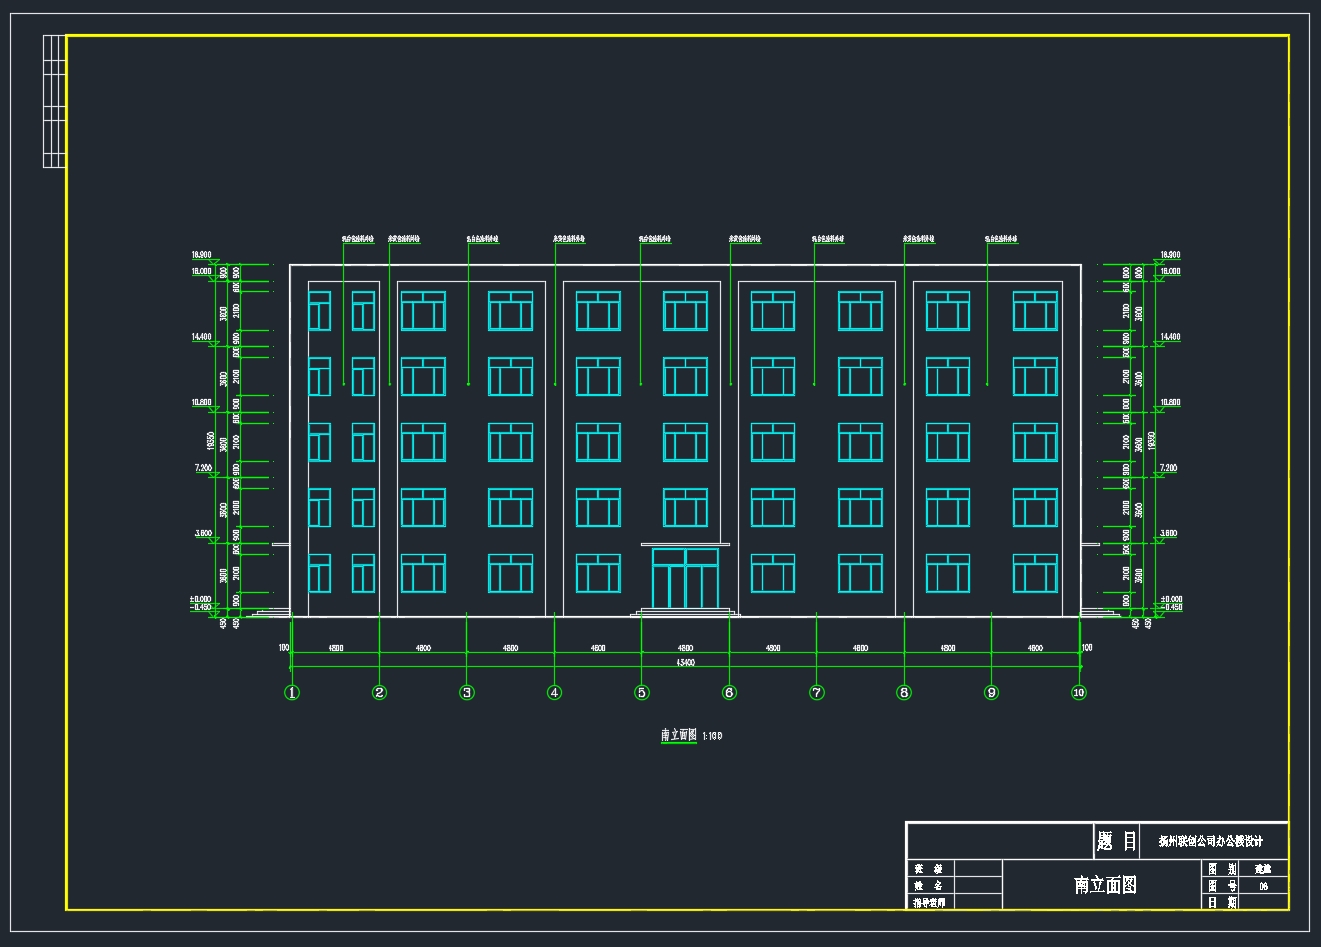Select the ±0.000 elevation marker on right

coord(1169,599)
